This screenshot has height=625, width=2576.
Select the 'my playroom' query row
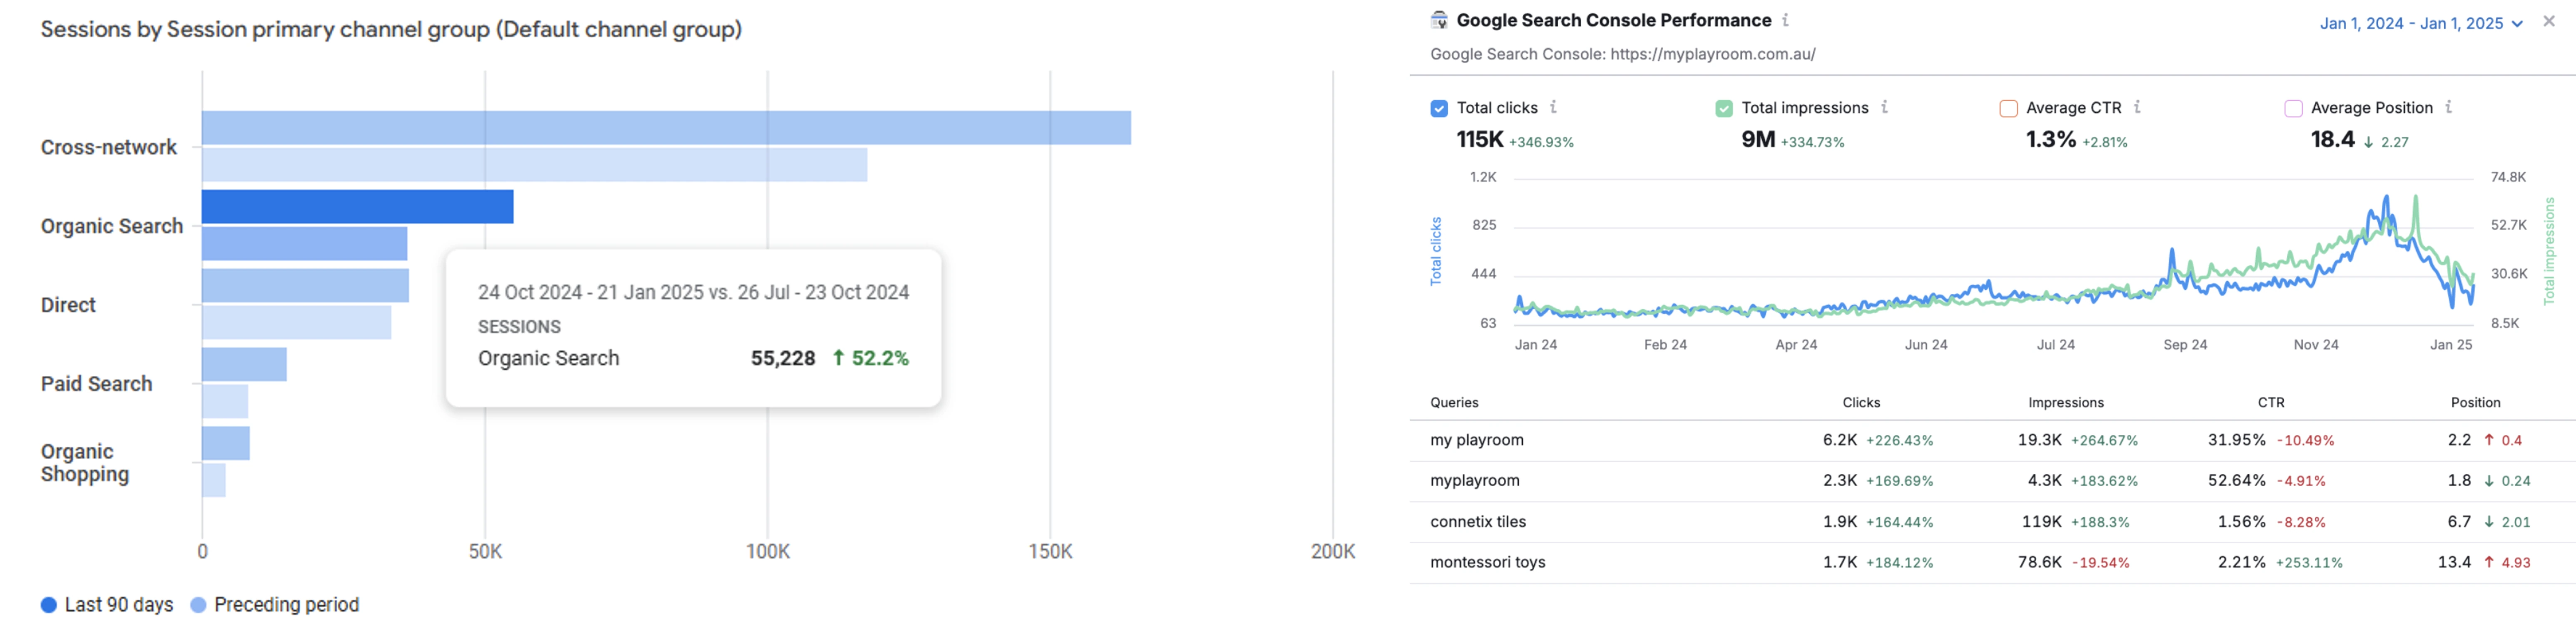point(1992,440)
